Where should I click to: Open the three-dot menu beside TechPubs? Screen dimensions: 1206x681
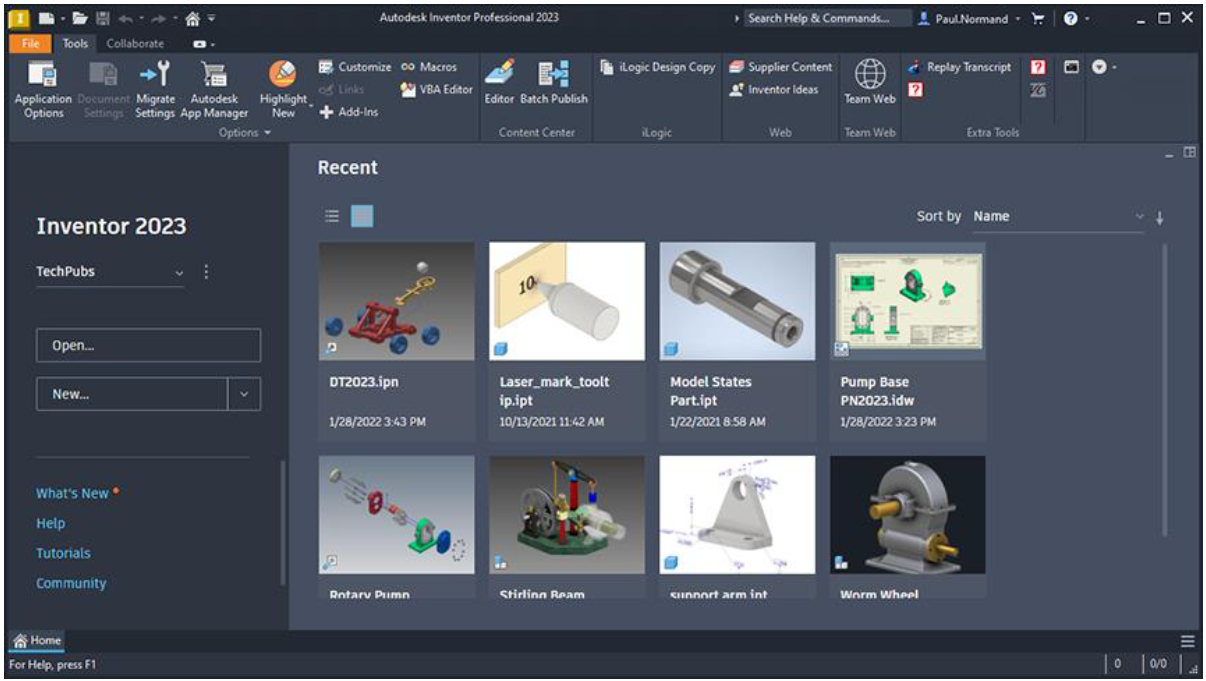(x=207, y=272)
